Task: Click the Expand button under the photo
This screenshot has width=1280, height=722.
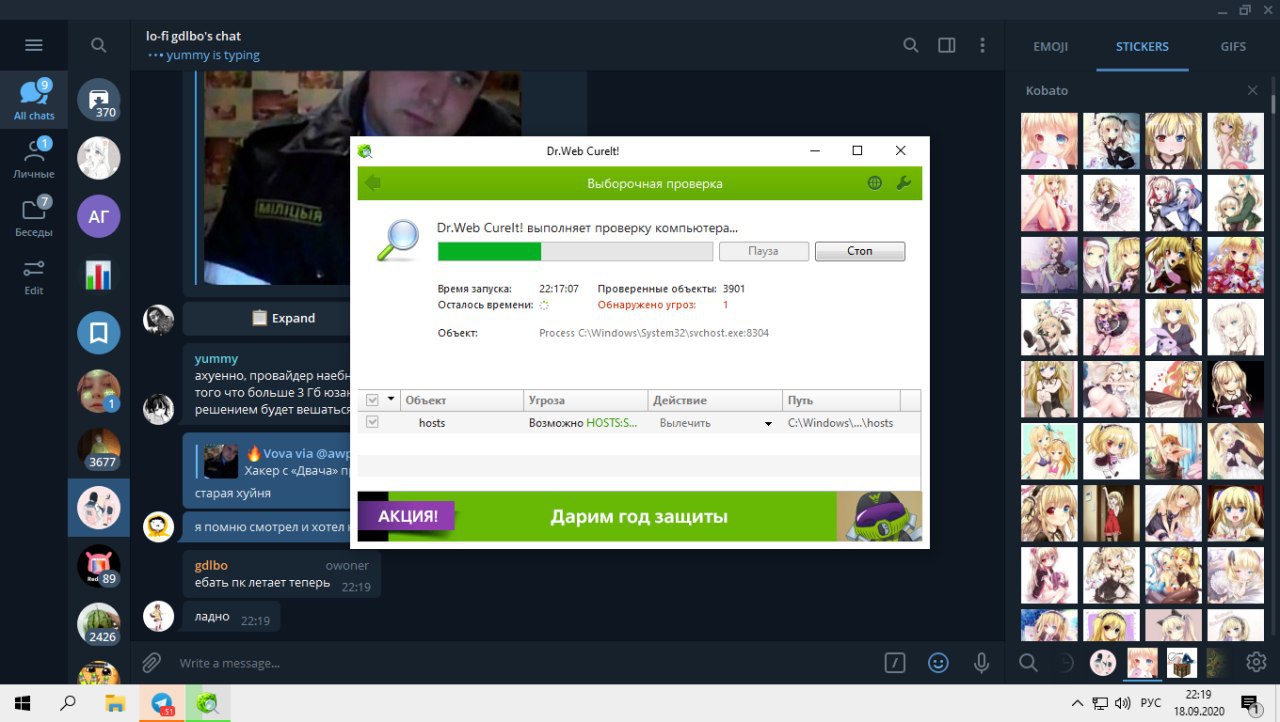Action: (282, 318)
